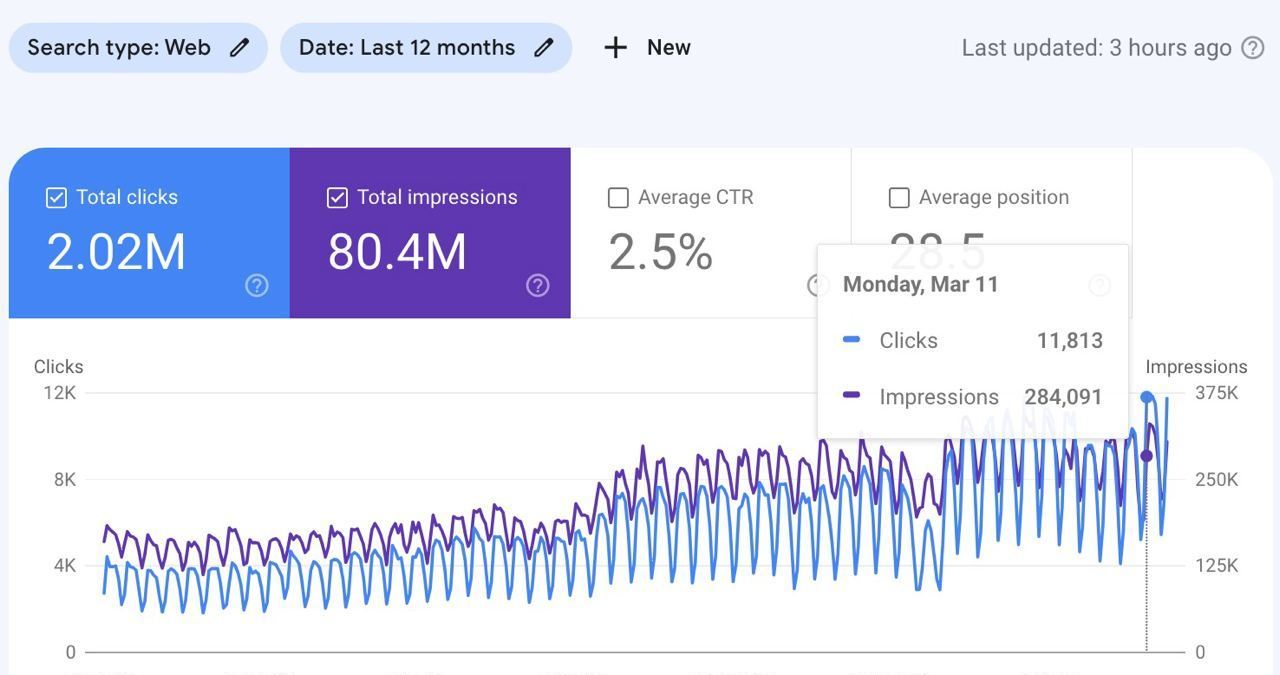Select the 80.4M total impressions value
1280x675 pixels.
point(397,252)
